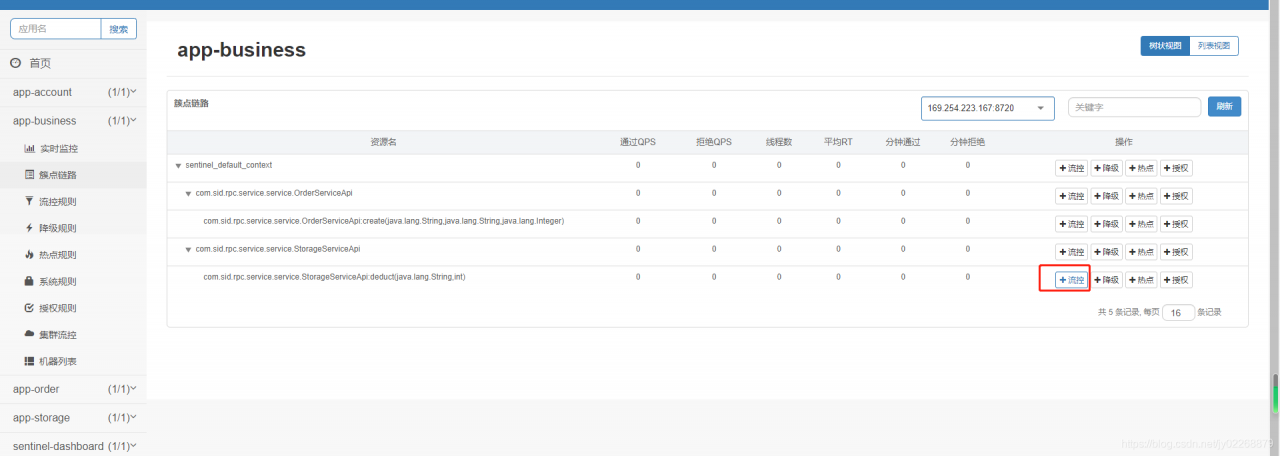This screenshot has height=456, width=1280.
Task: Add 热点 rule for StorageServiceApi row
Action: click(1141, 252)
